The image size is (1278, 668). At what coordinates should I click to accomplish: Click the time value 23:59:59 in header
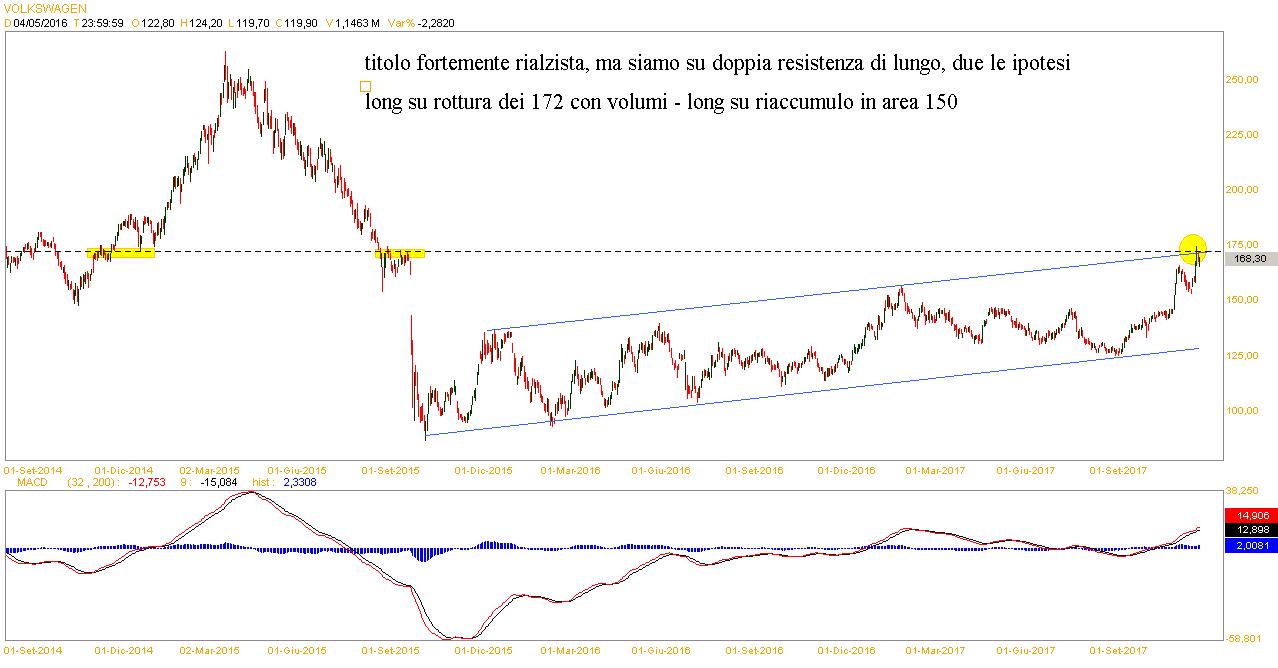click(x=102, y=22)
